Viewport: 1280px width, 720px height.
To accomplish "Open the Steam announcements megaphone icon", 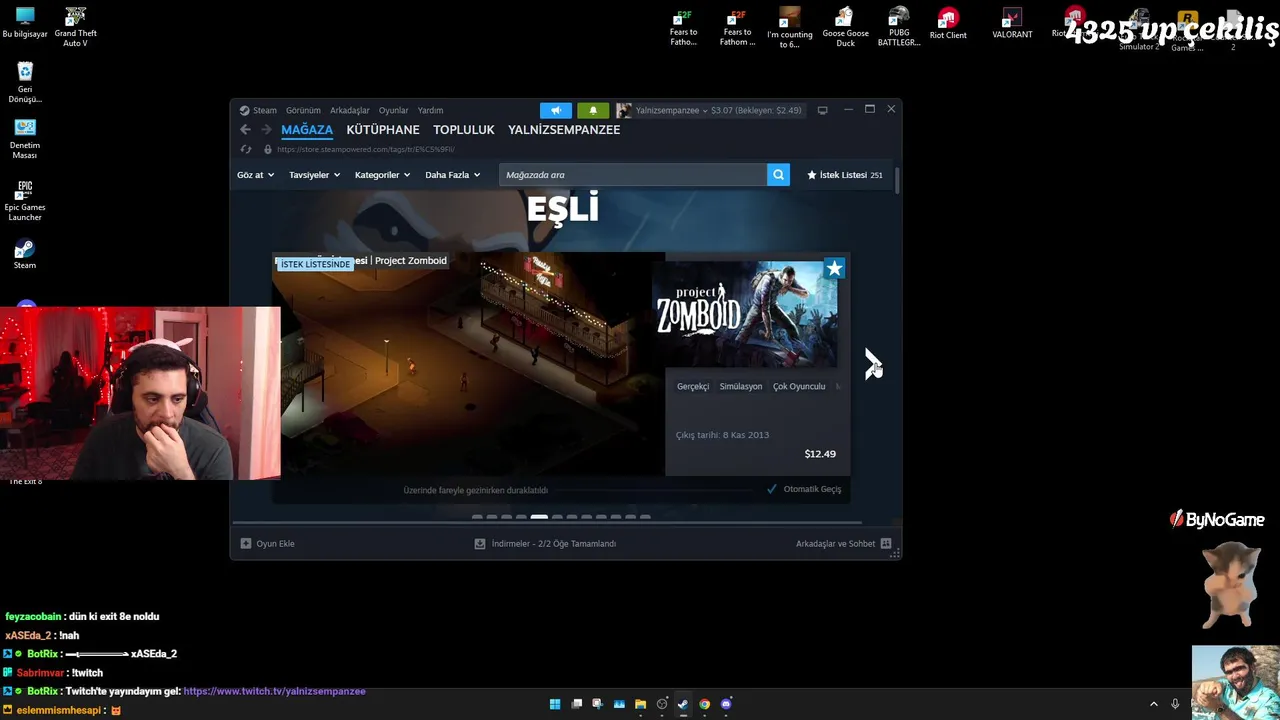I will 556,110.
